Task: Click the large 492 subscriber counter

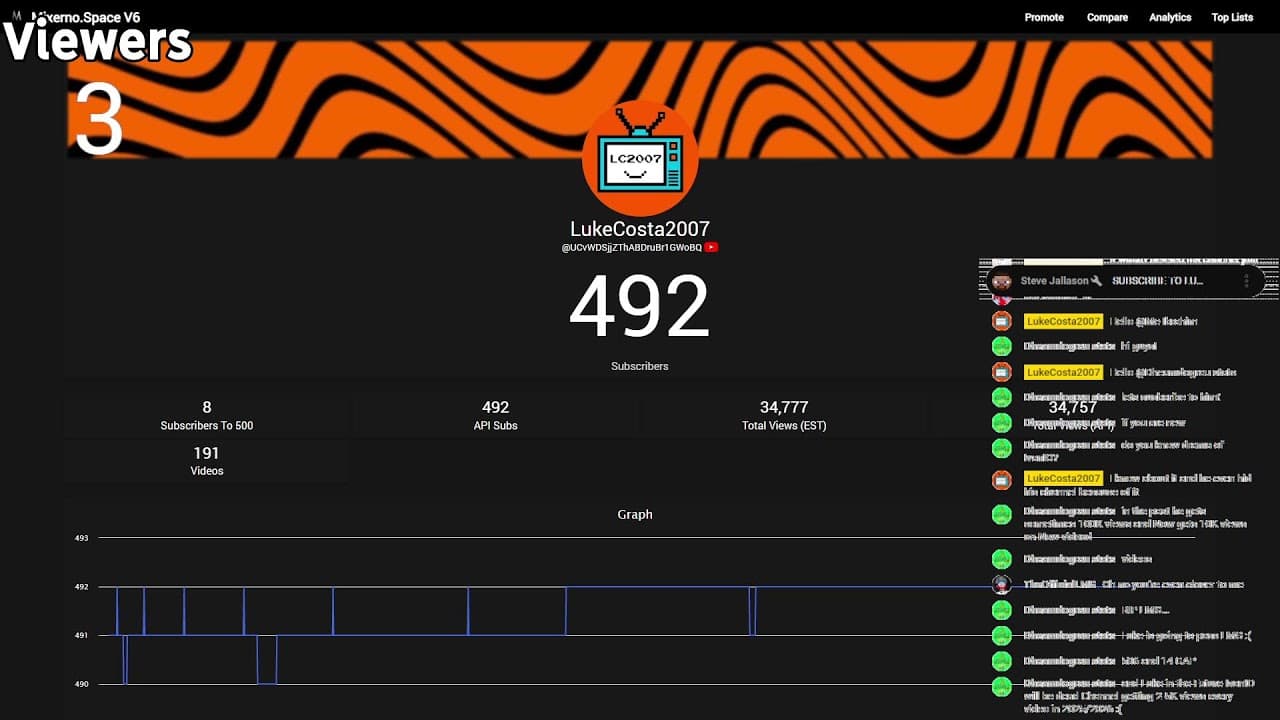Action: [640, 307]
